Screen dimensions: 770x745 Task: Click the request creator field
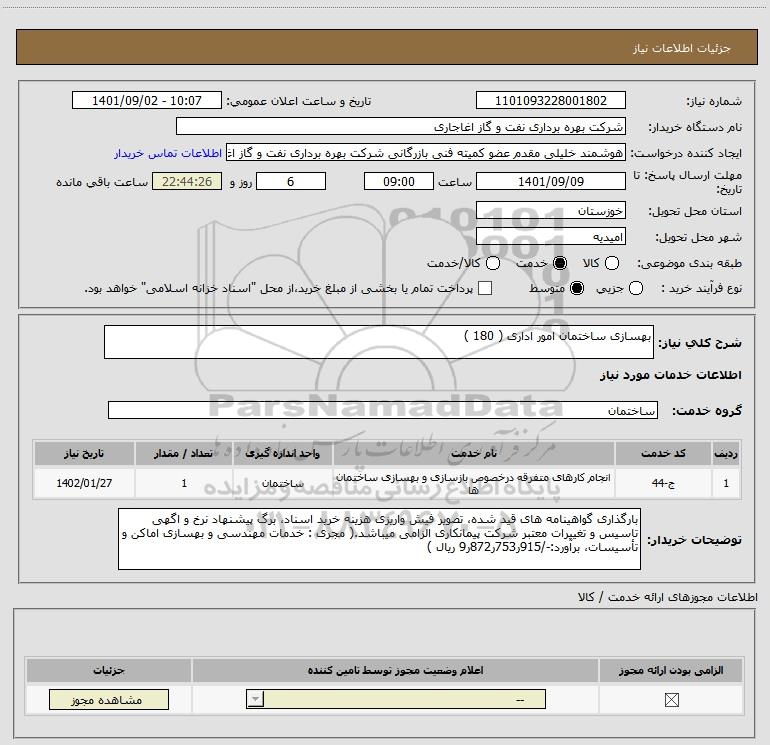coord(426,153)
